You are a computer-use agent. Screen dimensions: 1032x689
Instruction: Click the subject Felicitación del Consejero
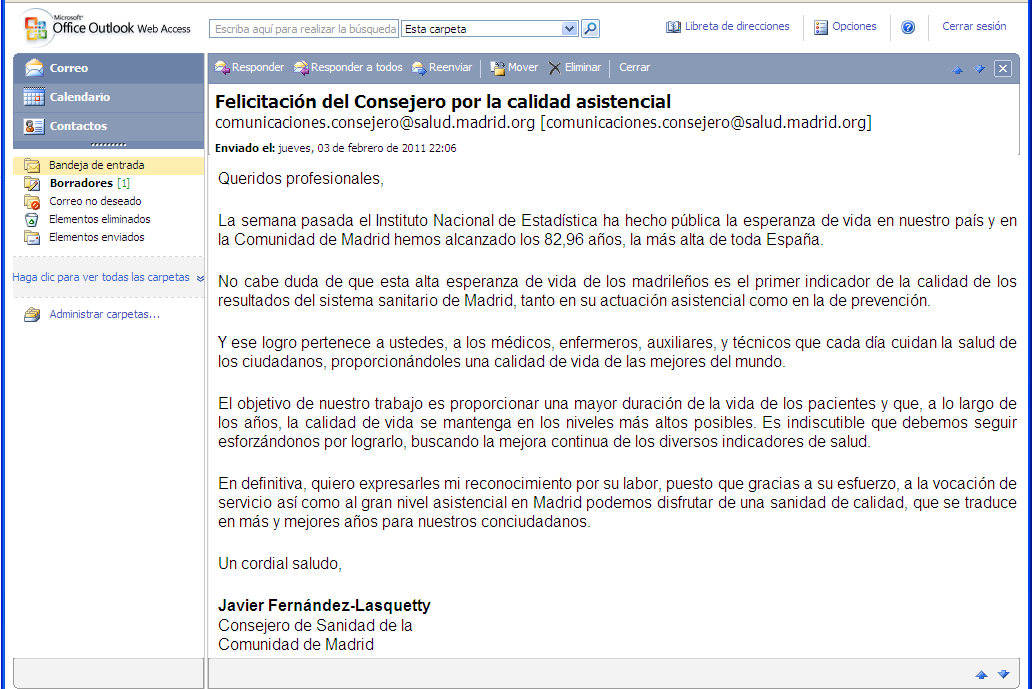443,101
